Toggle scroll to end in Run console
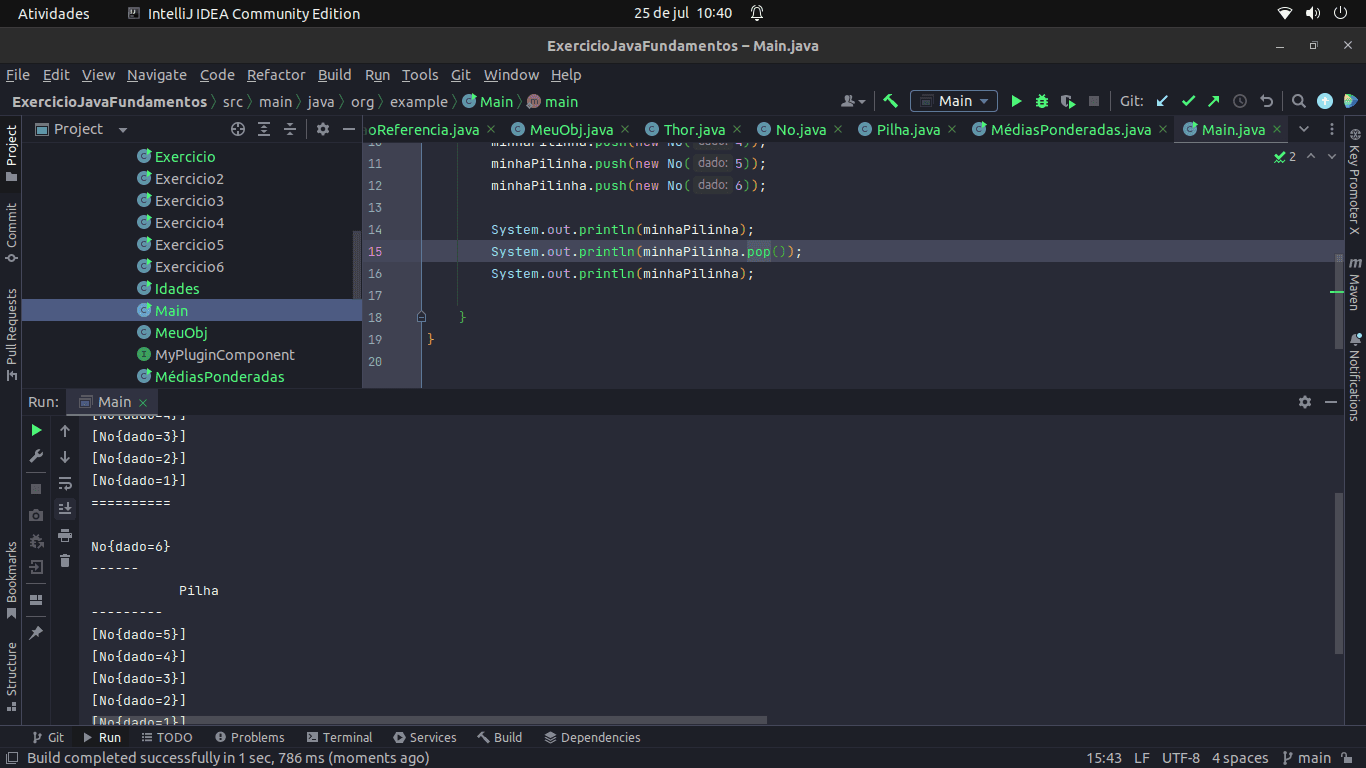This screenshot has height=768, width=1366. 65,509
